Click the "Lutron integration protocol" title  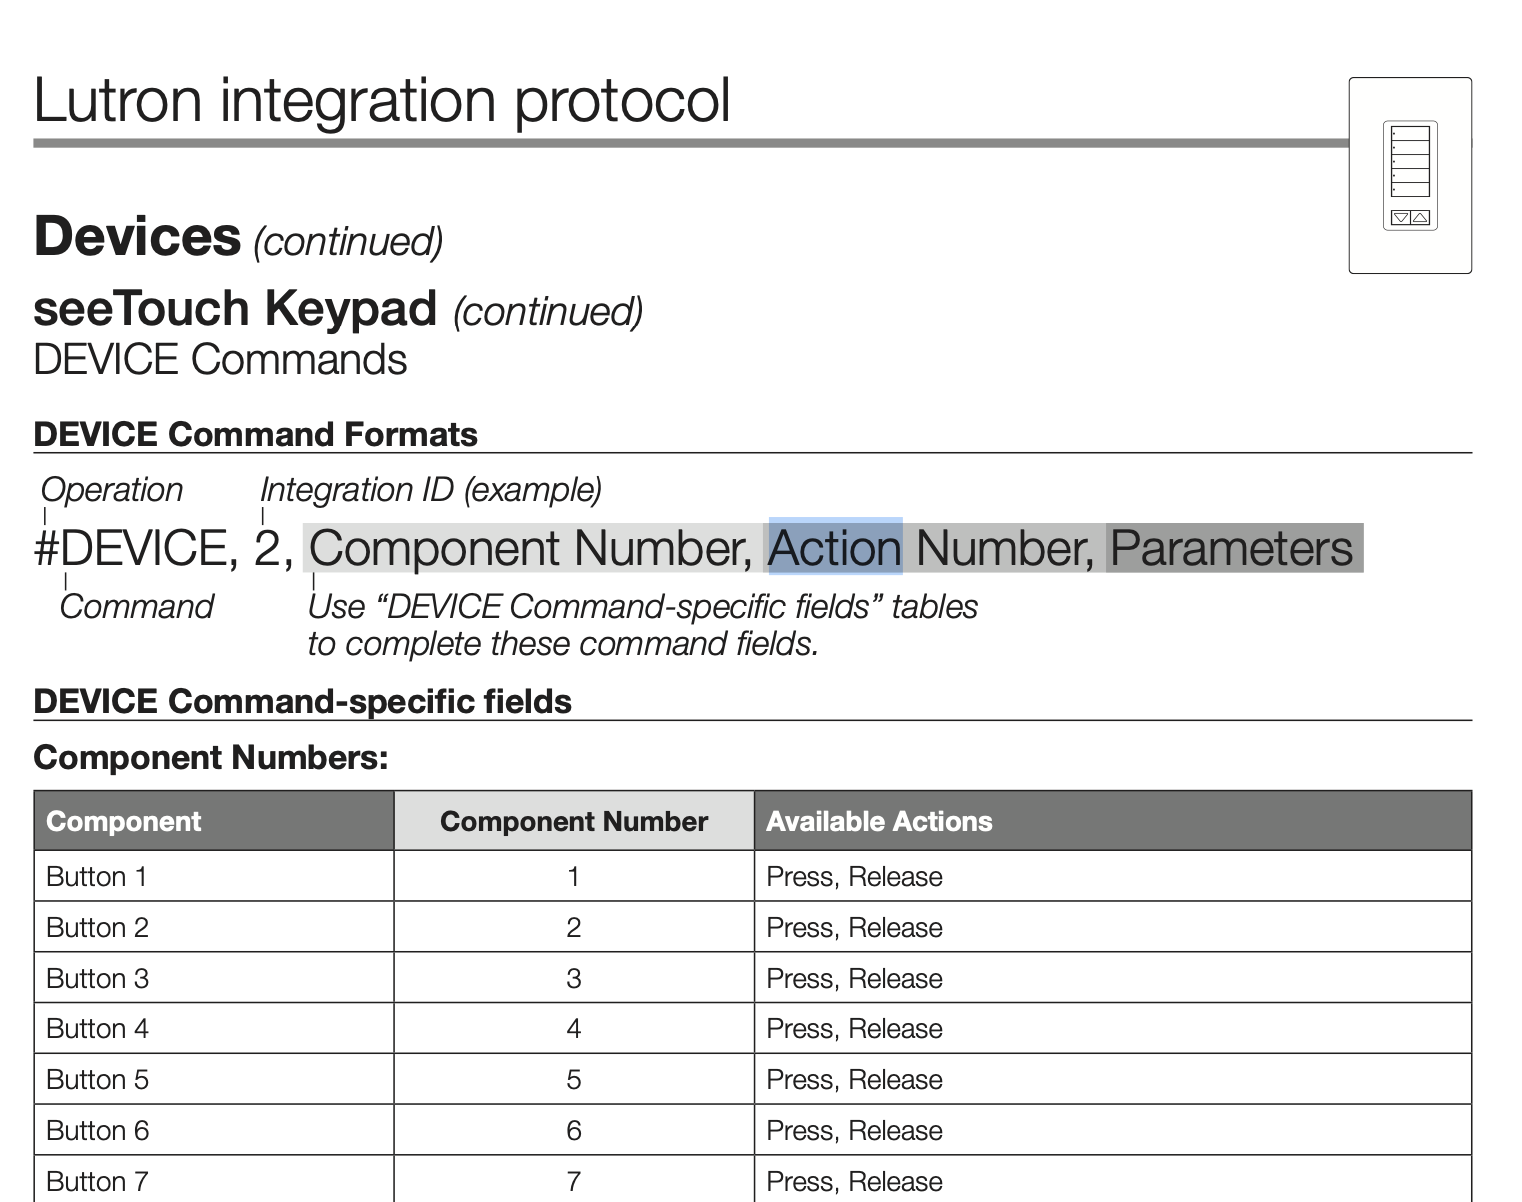tap(382, 100)
